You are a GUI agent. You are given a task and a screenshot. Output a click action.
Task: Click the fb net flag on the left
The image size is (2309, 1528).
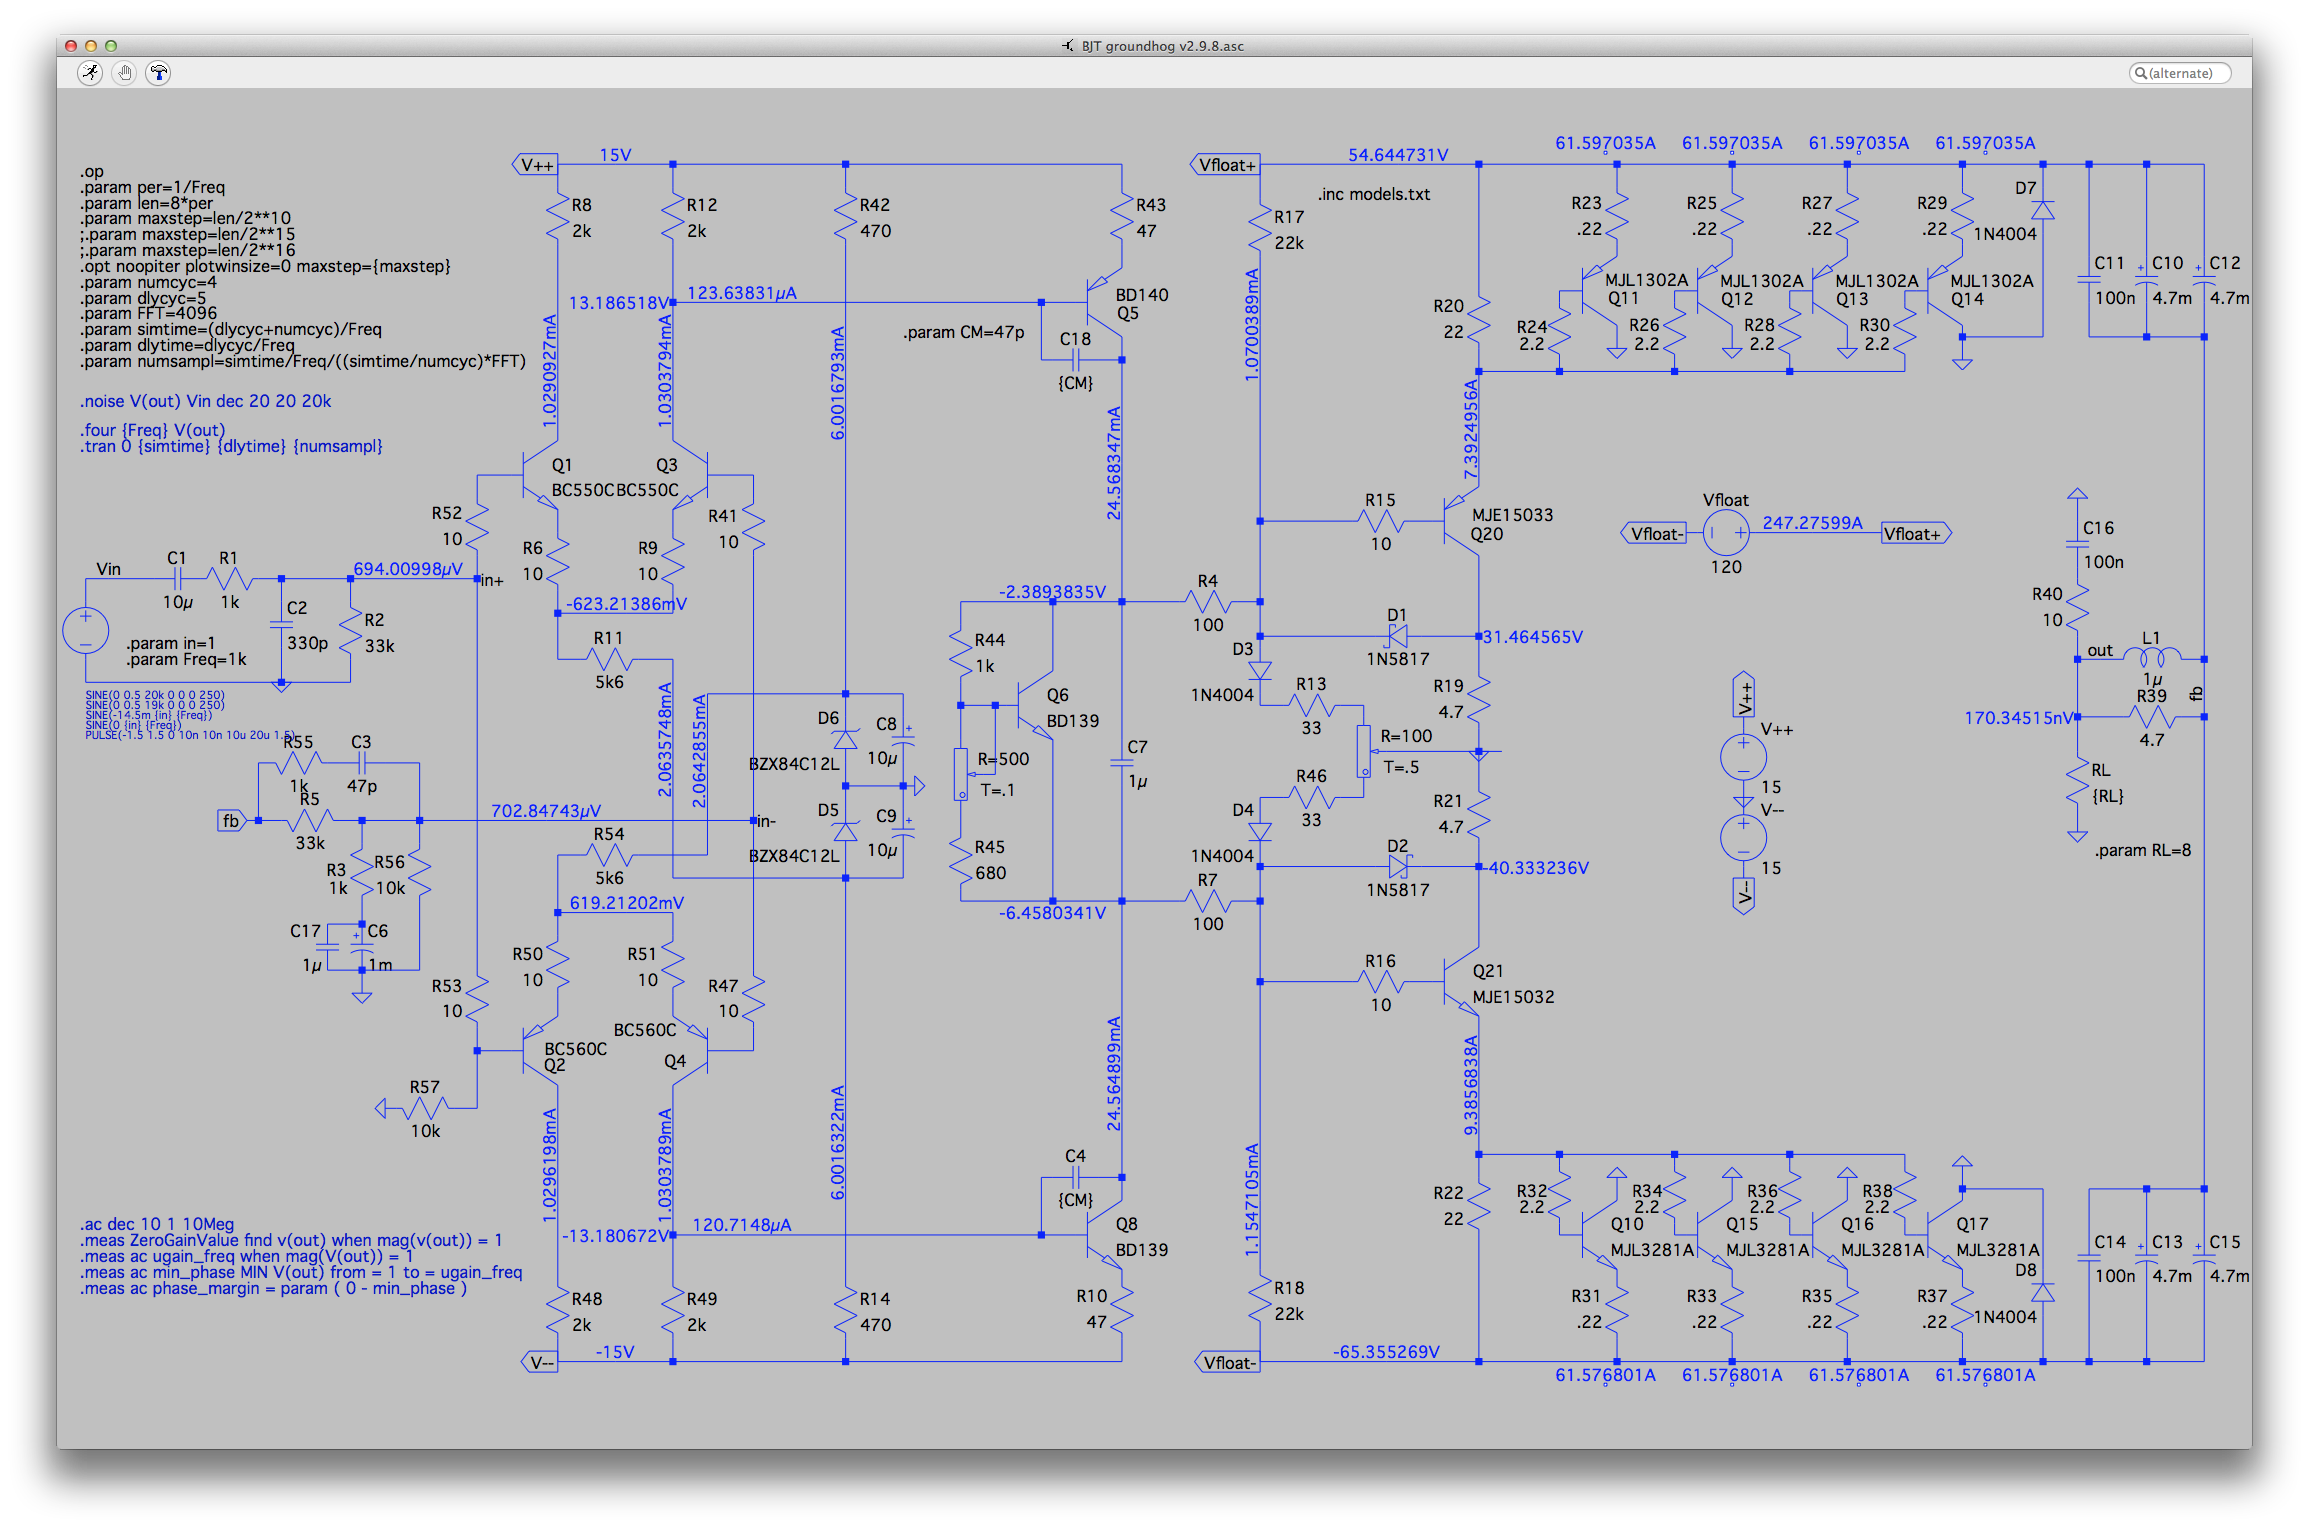pos(231,821)
